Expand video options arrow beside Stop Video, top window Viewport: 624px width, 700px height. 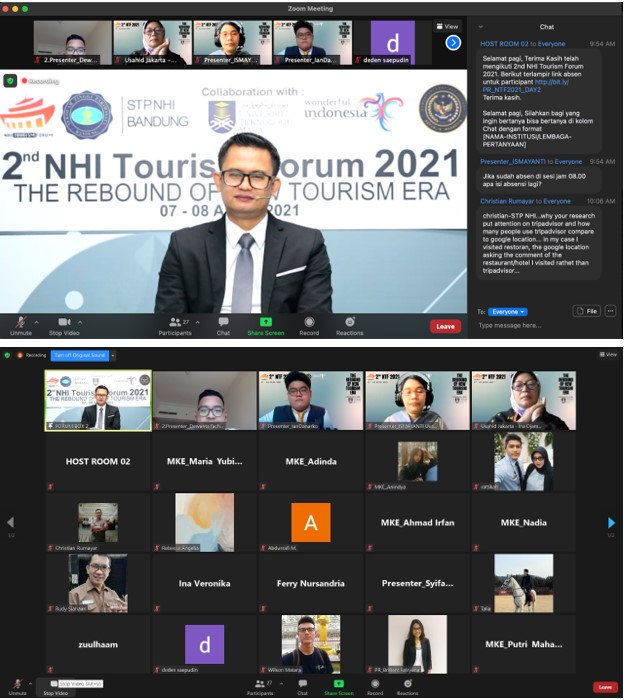click(x=80, y=322)
